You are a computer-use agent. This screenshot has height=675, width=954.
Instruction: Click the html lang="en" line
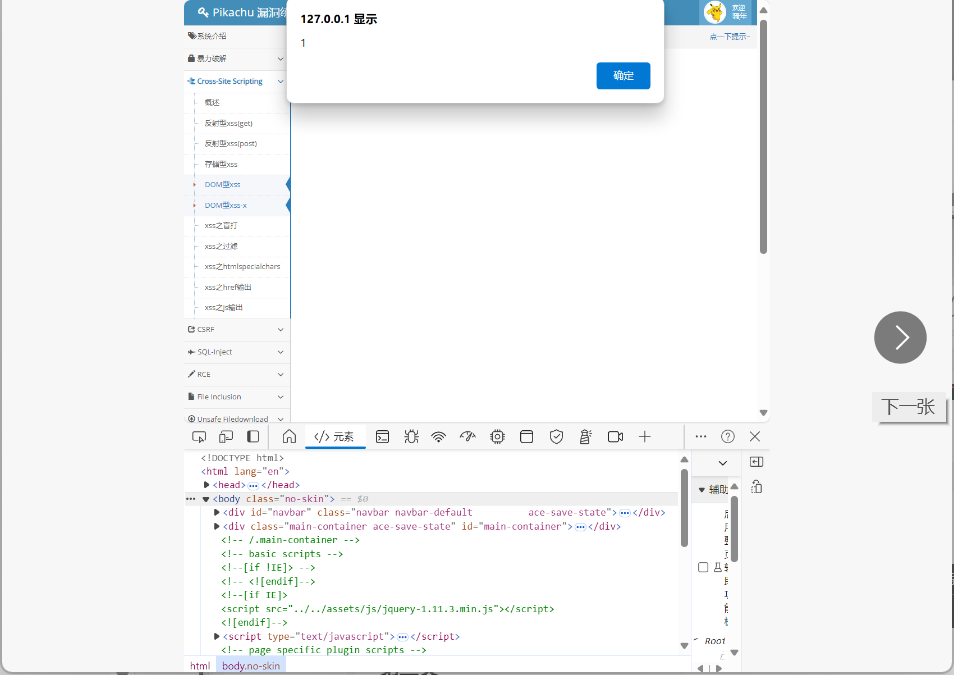point(245,471)
